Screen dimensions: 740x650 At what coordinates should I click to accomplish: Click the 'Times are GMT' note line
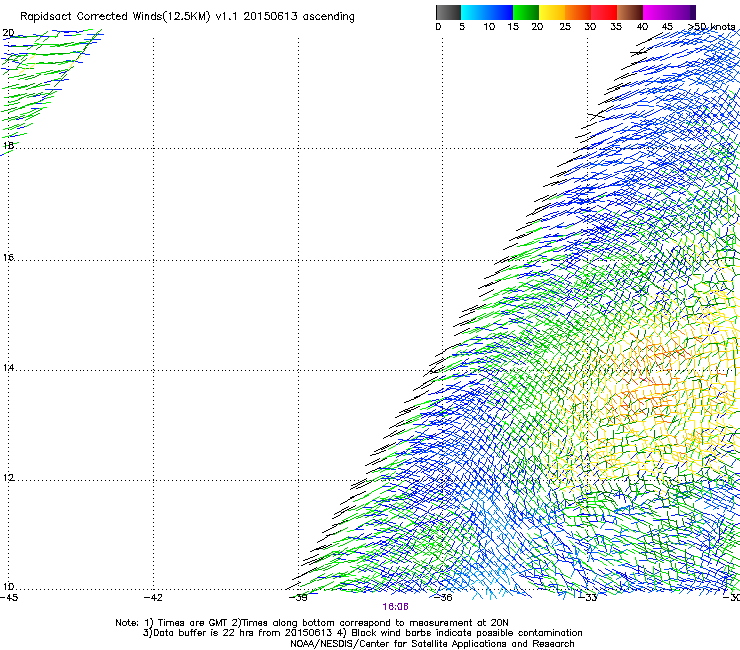coord(312,623)
